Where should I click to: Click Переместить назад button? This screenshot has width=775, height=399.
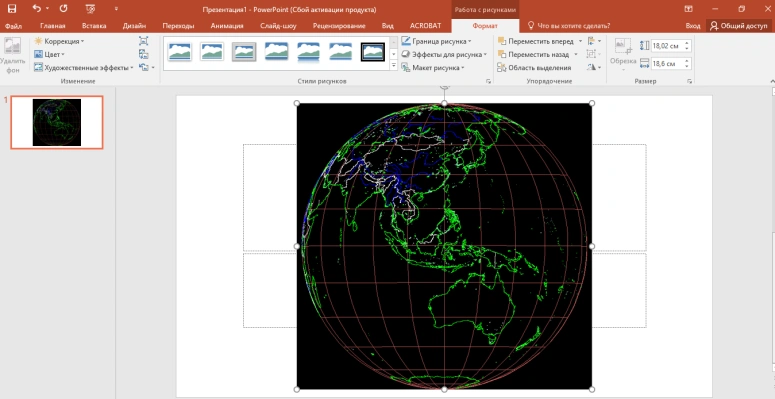click(x=533, y=54)
